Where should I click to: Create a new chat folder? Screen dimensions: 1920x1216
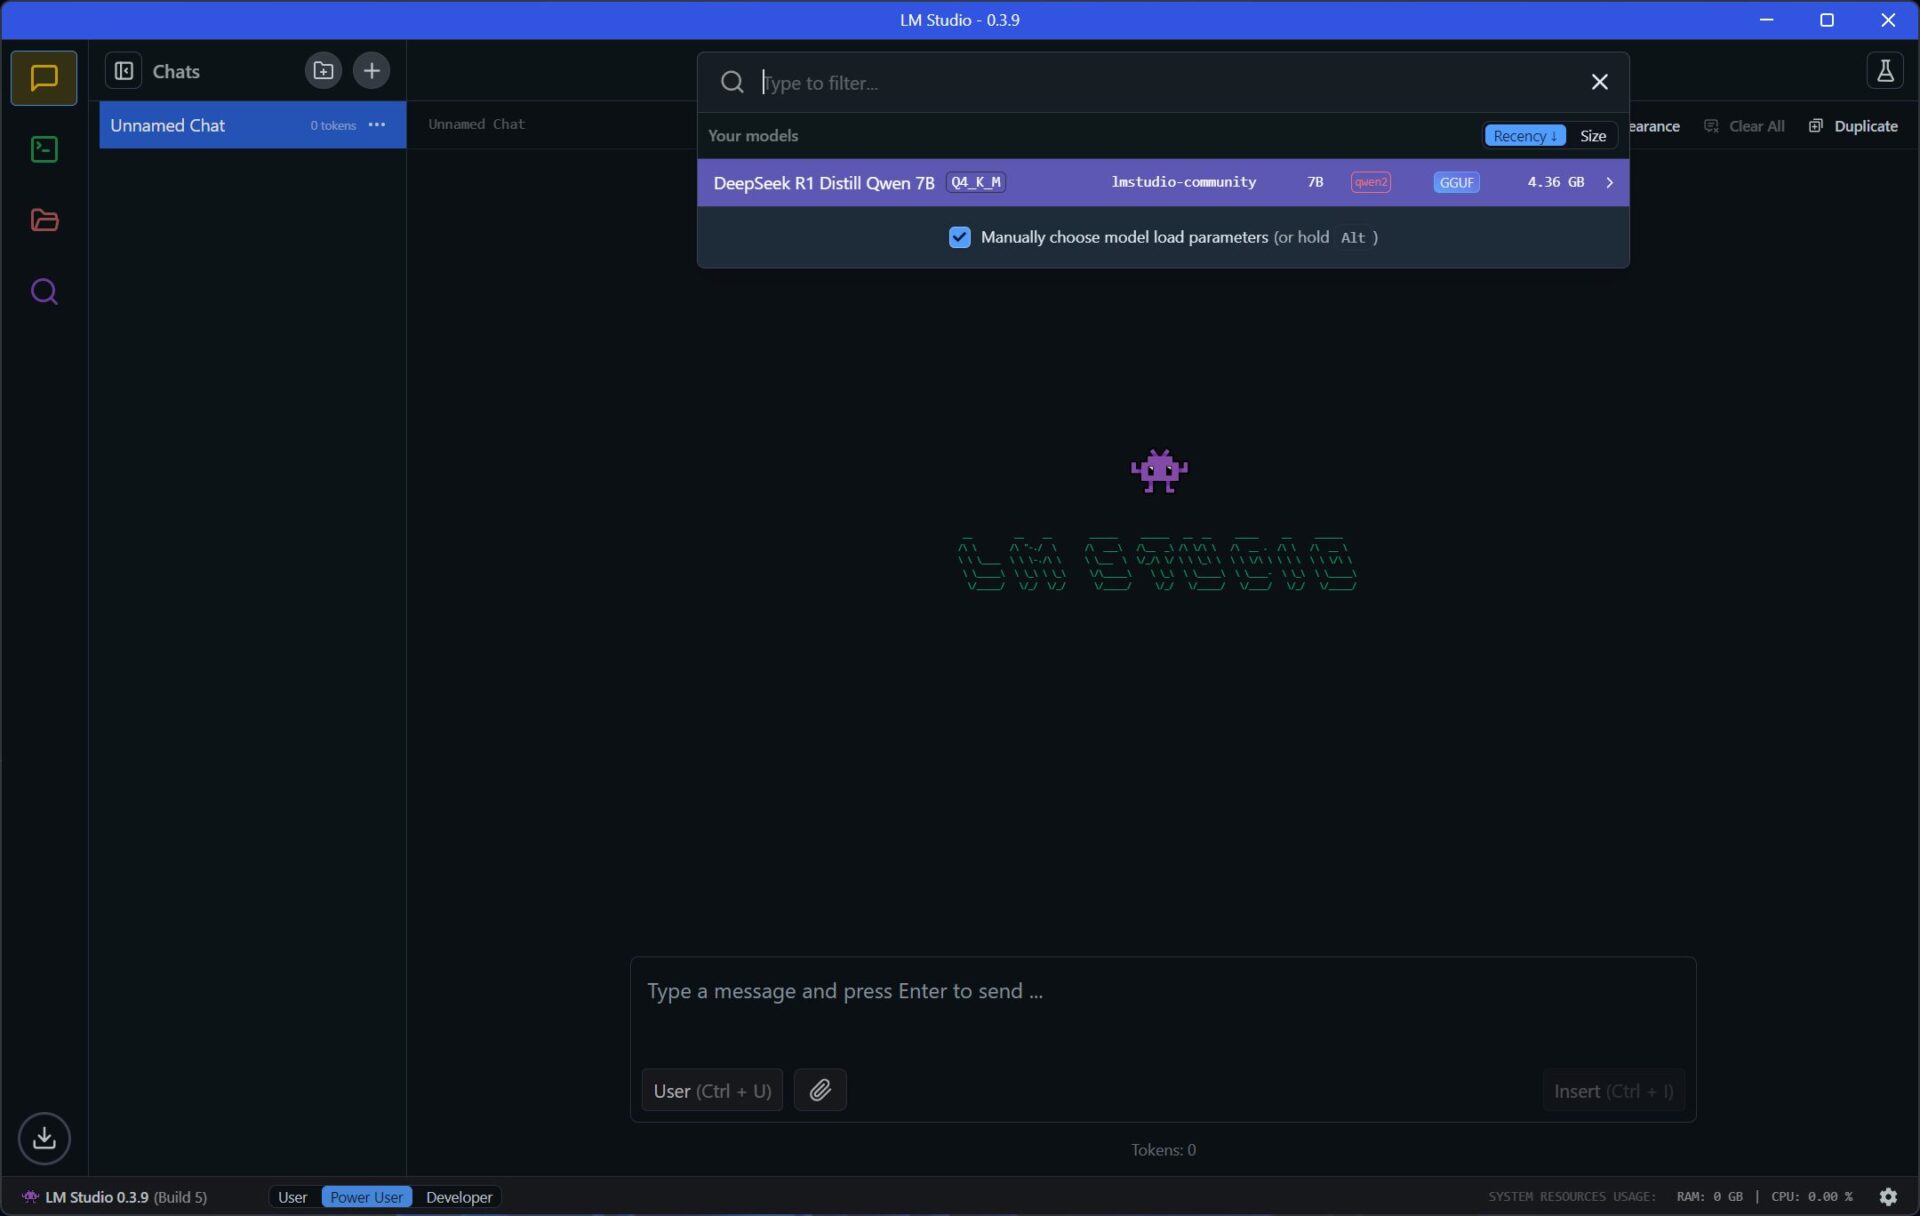[323, 71]
